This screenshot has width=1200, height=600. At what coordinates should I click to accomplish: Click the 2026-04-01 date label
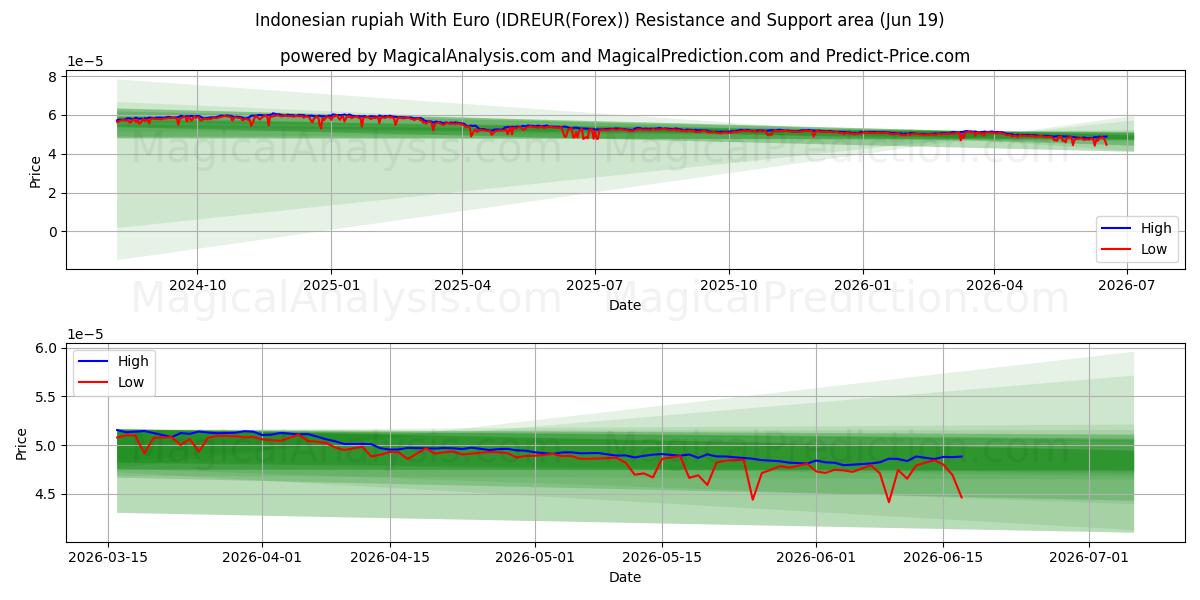pos(263,558)
